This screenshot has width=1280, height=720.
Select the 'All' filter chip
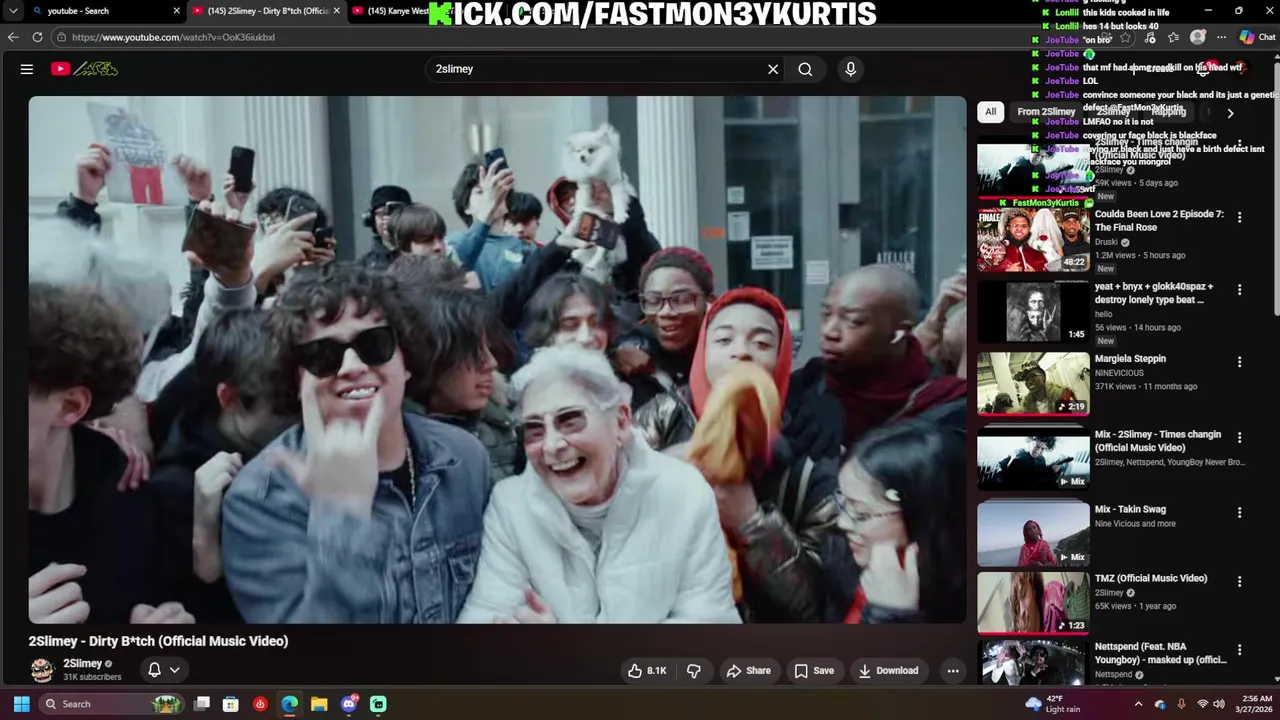coord(990,112)
